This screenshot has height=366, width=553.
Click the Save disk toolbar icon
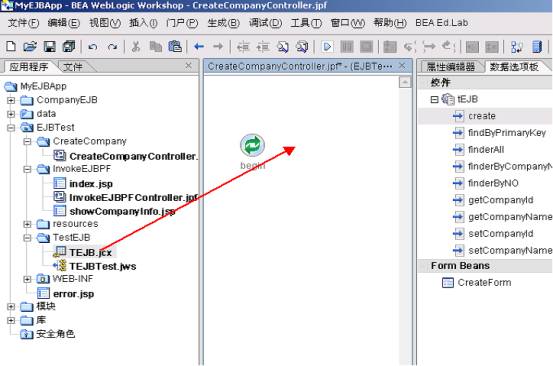(49, 46)
